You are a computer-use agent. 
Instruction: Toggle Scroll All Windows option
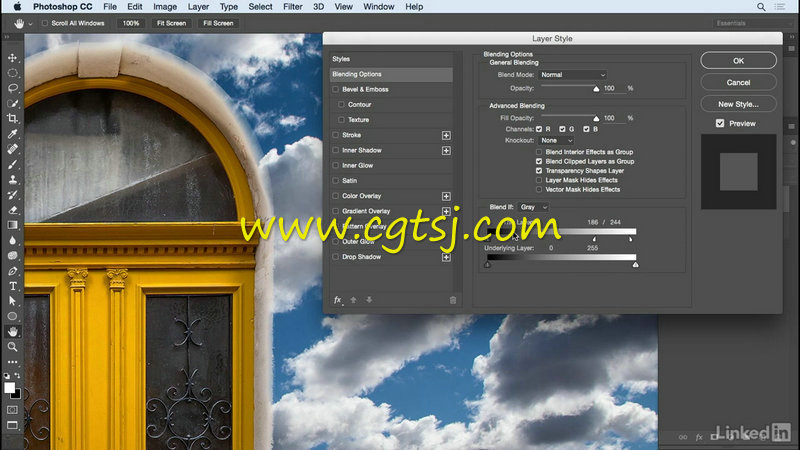click(x=45, y=23)
